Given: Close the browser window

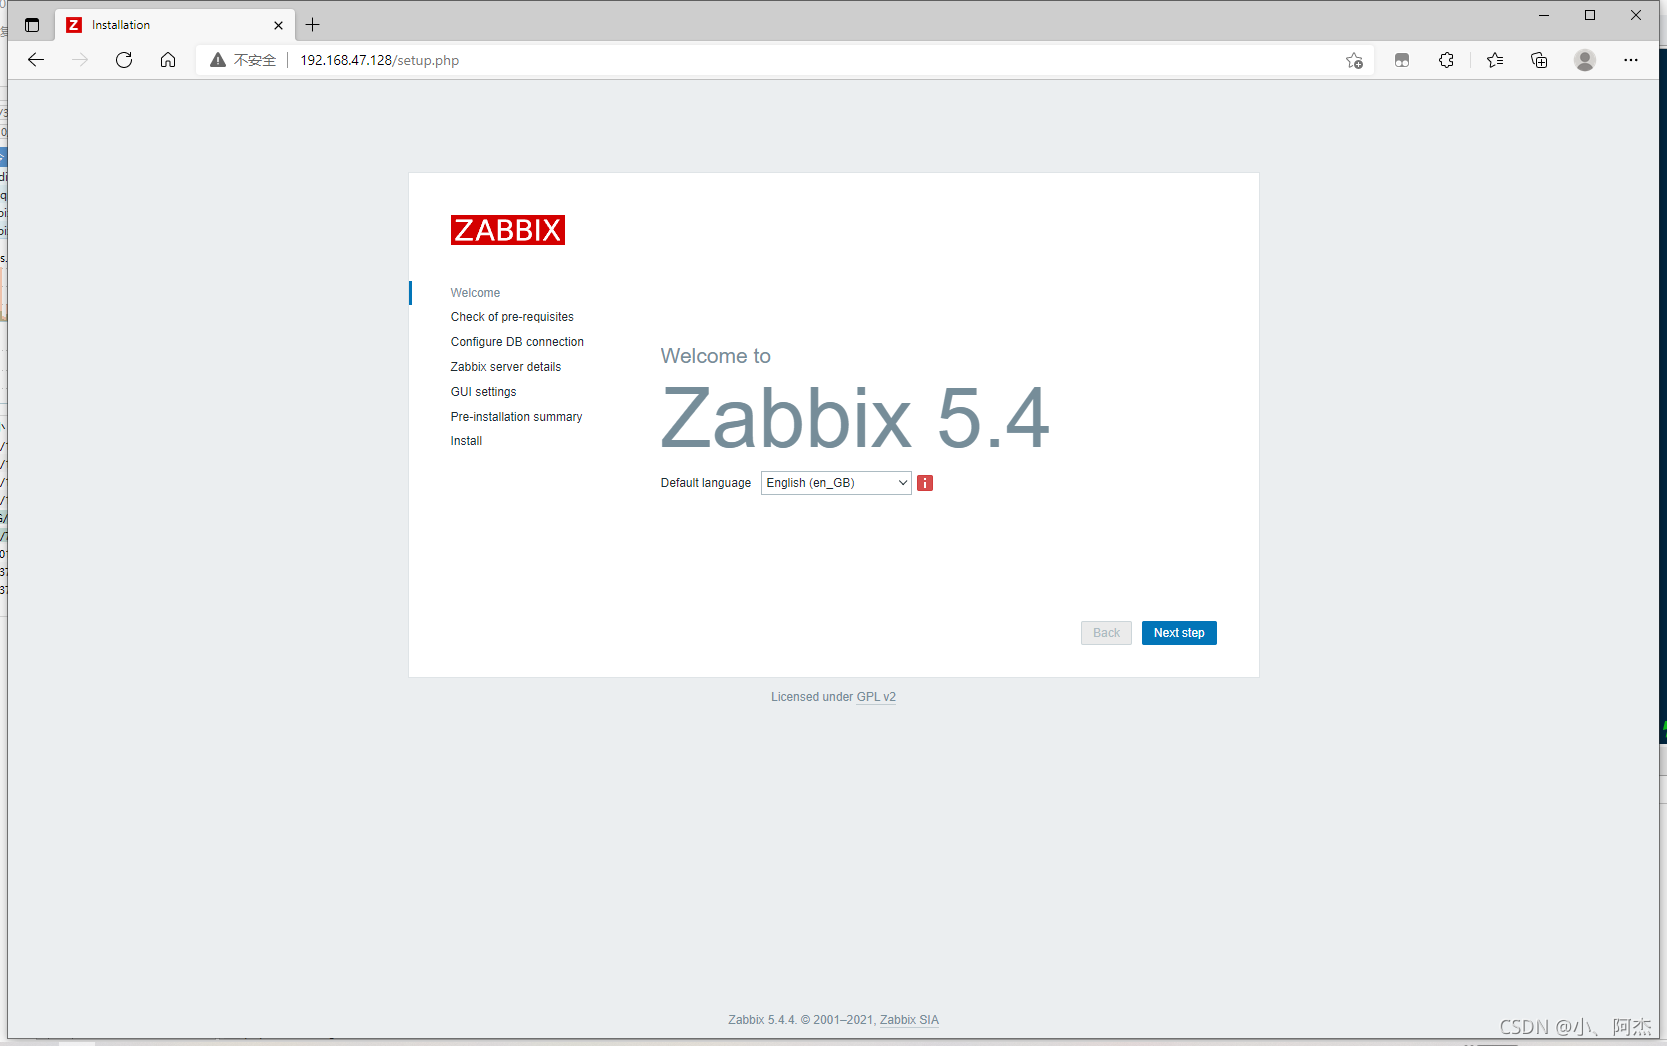Looking at the screenshot, I should [1636, 15].
